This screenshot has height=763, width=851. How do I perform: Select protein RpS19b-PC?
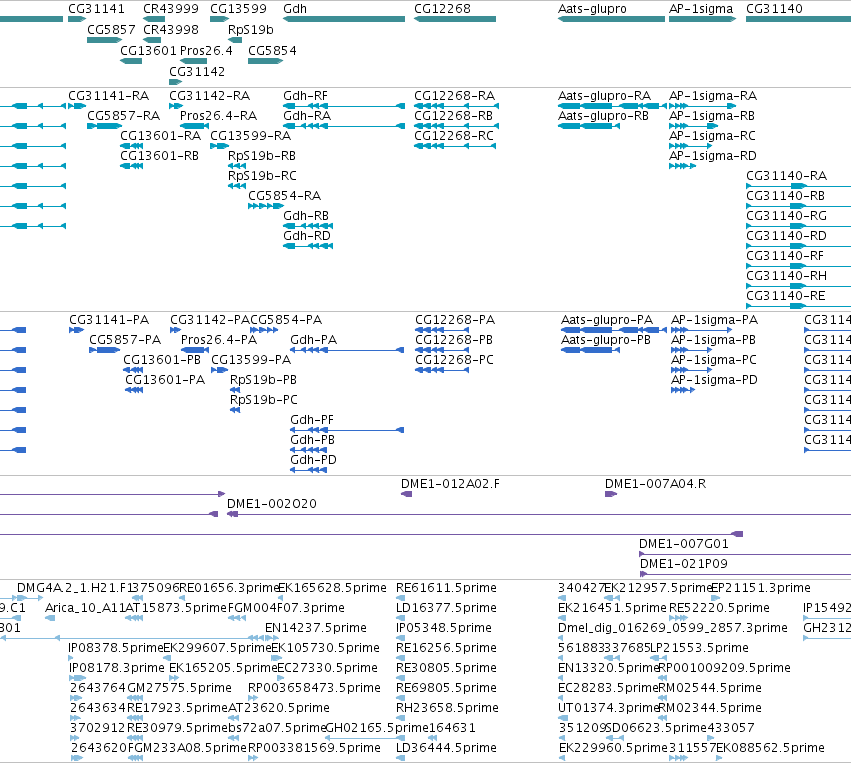click(264, 400)
